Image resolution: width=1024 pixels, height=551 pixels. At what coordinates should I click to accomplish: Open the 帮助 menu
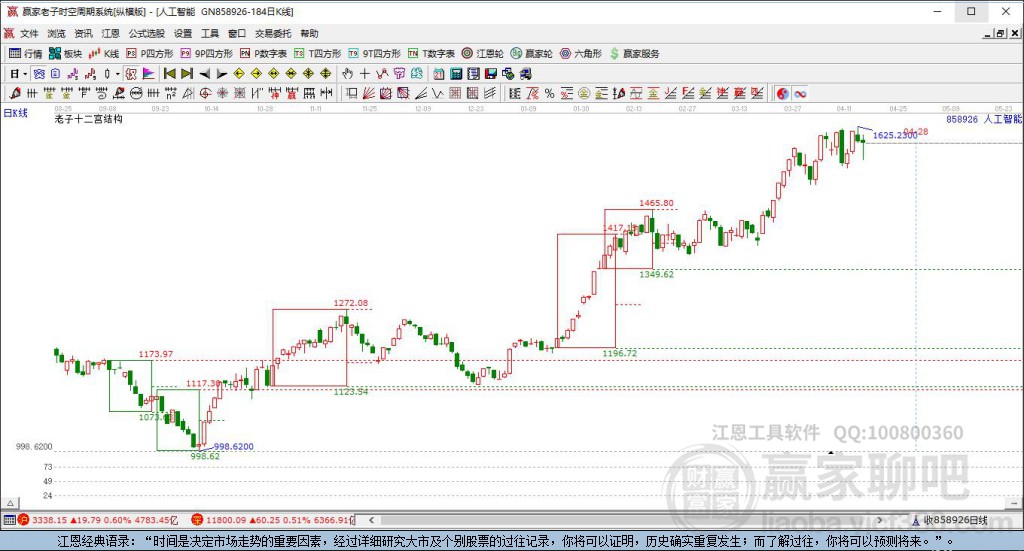coord(310,33)
